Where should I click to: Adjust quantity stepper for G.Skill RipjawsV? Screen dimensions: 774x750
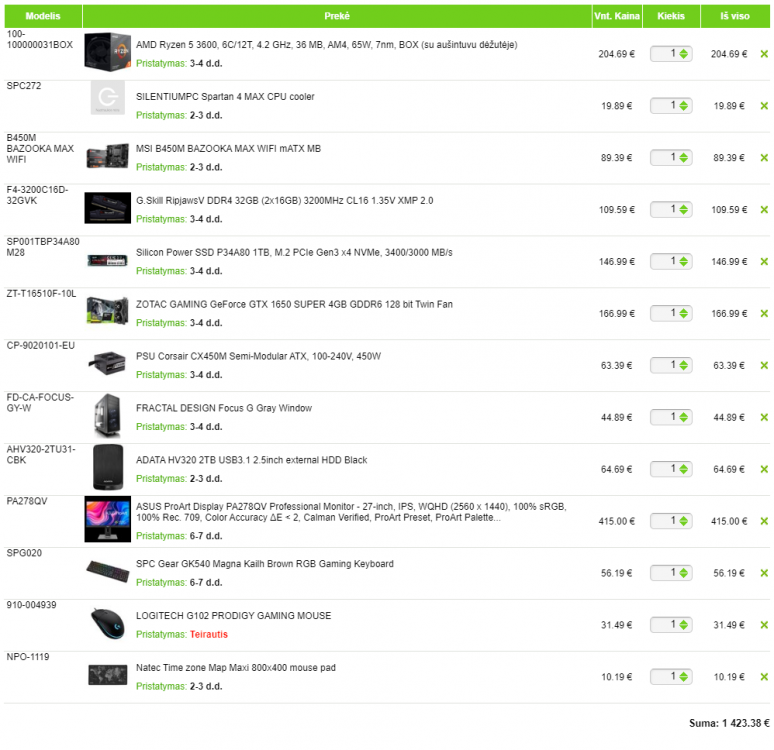[683, 209]
